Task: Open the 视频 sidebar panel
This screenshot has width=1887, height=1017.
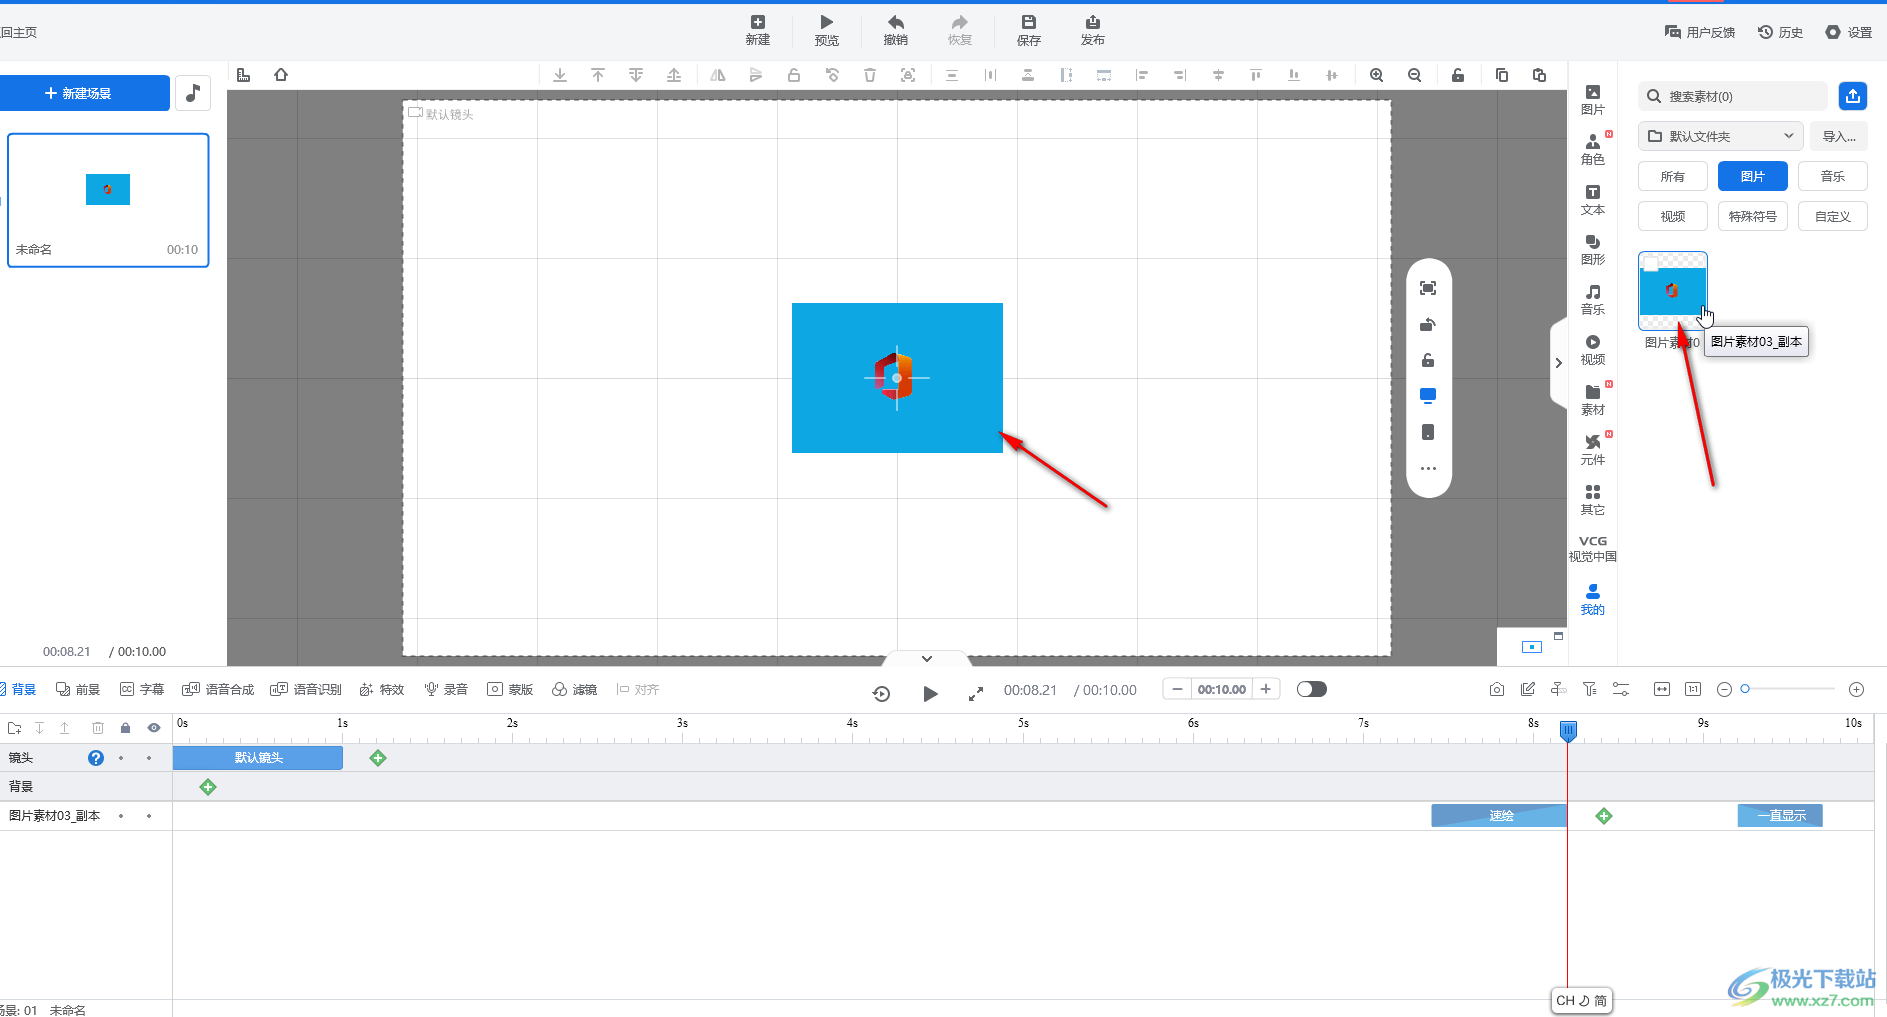Action: click(x=1593, y=350)
